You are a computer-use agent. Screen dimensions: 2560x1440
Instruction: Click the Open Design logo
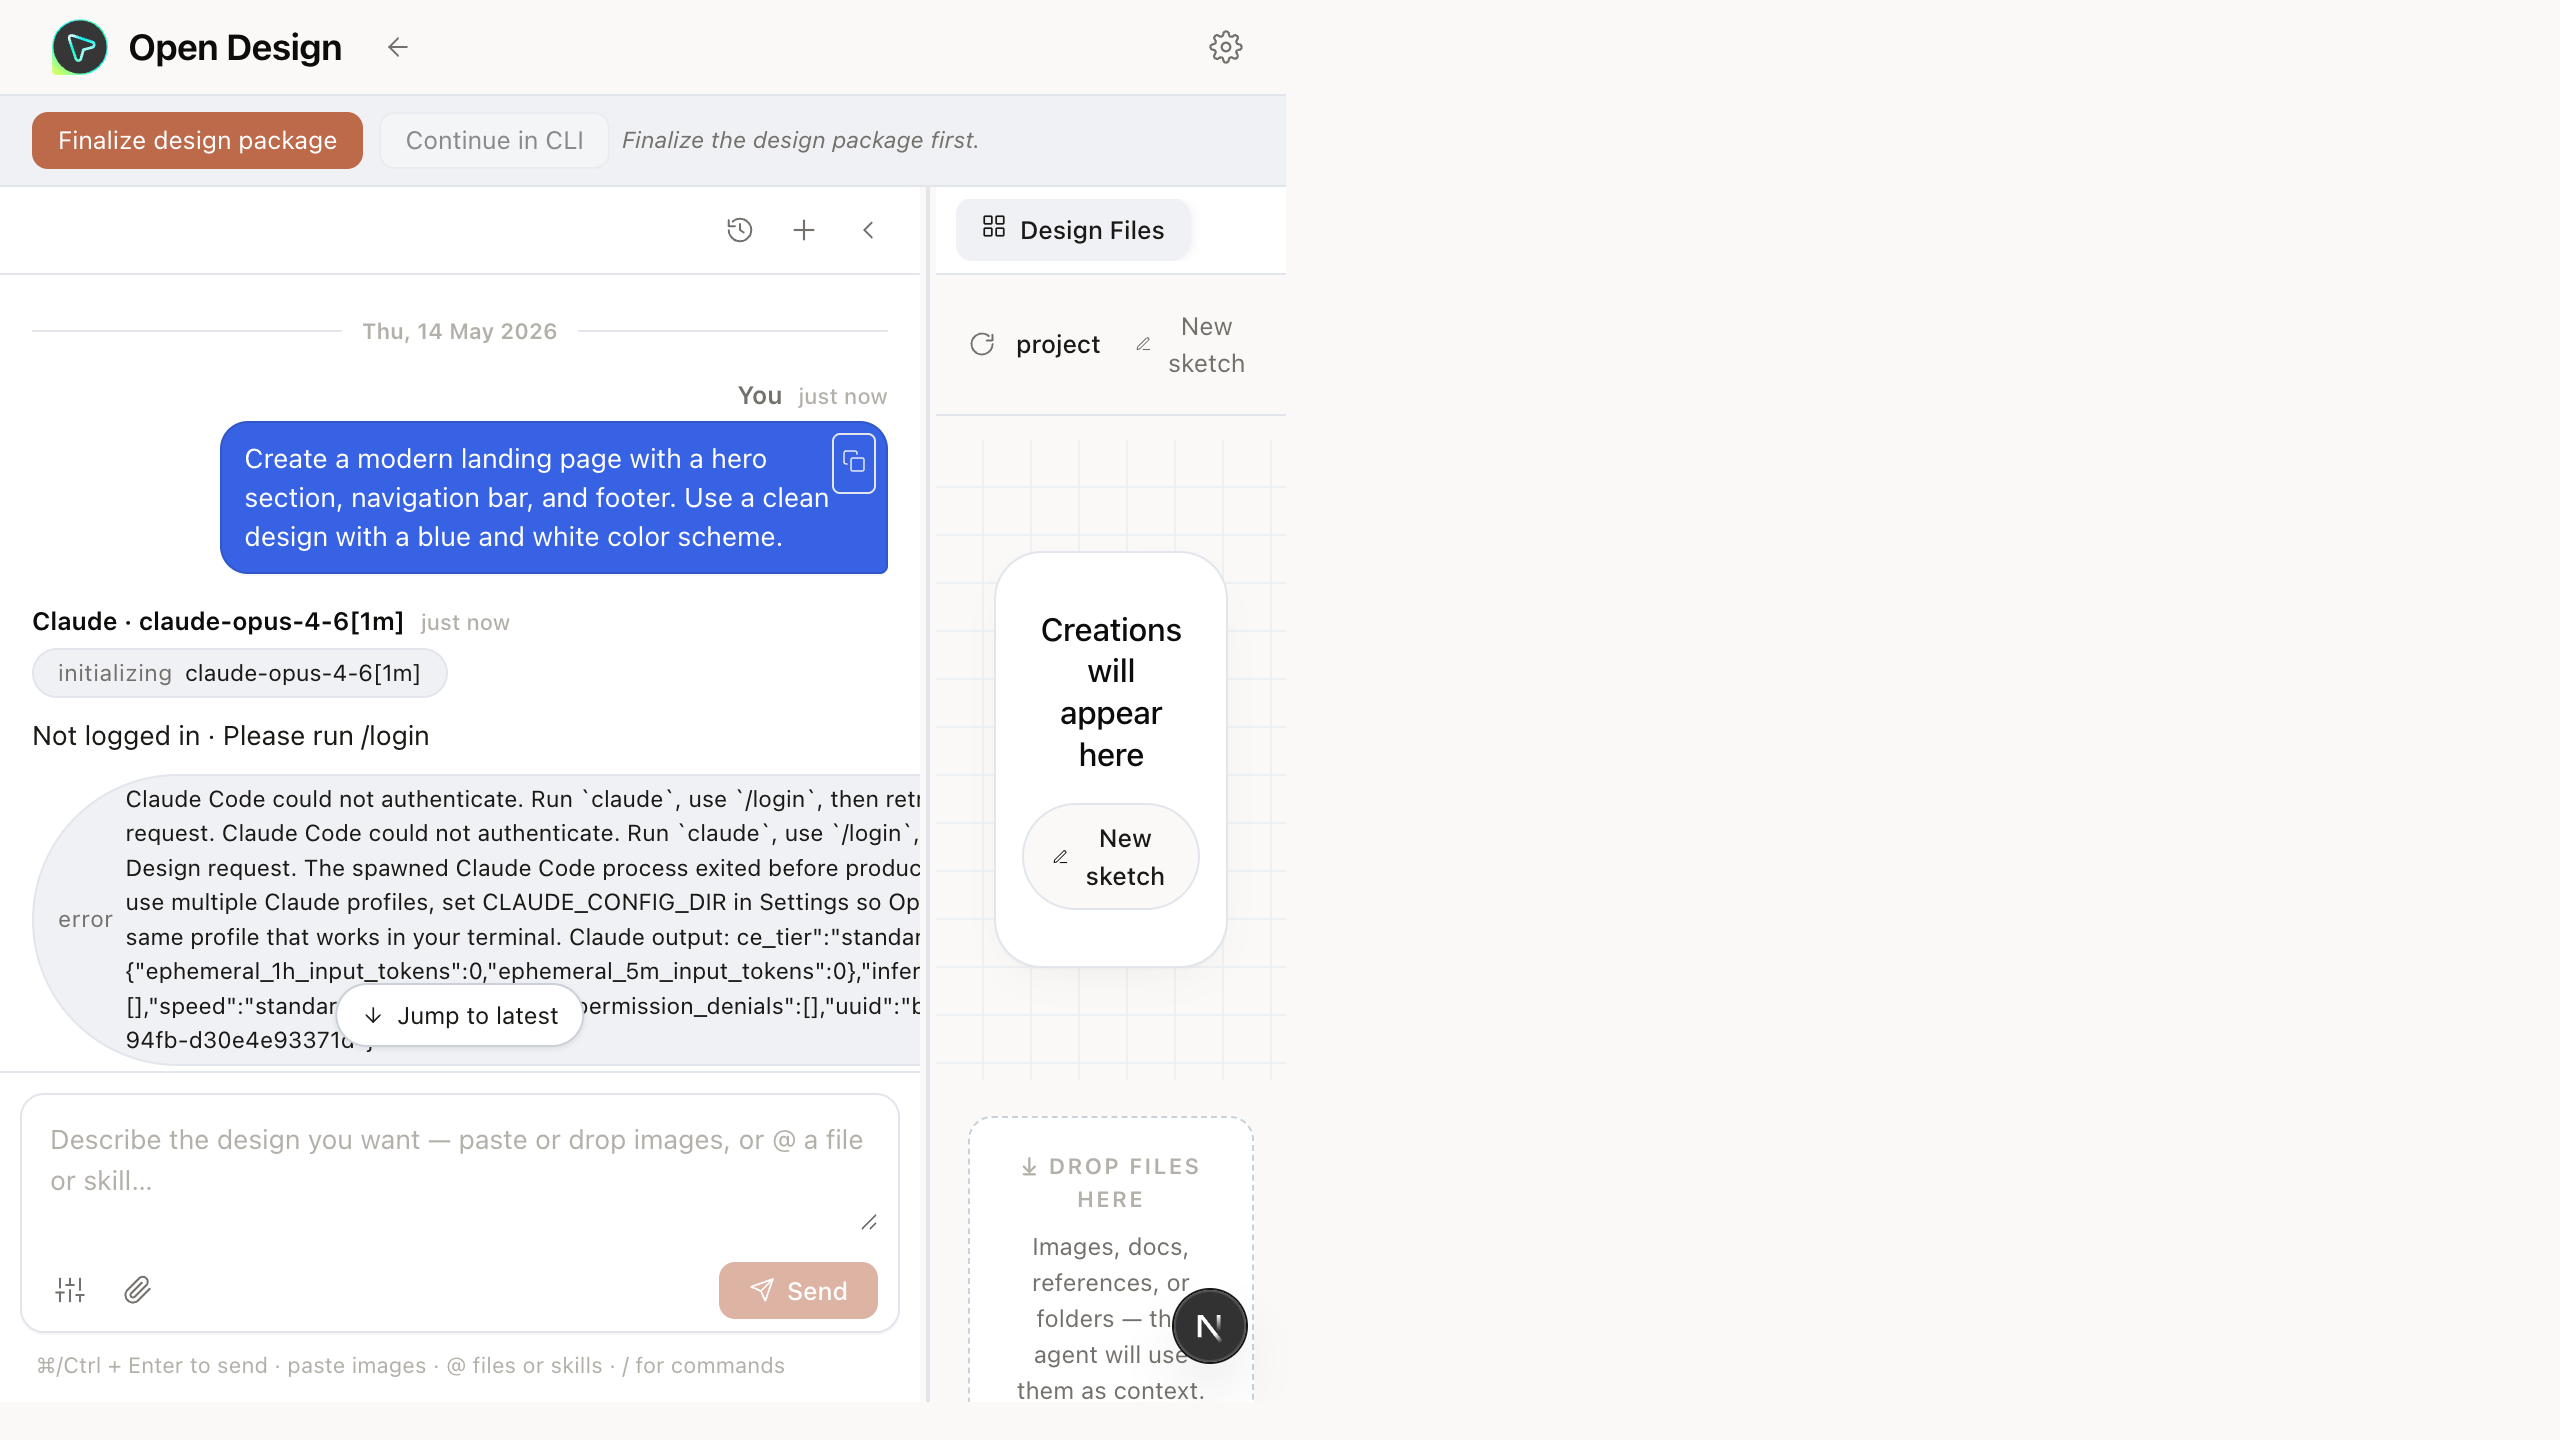tap(80, 47)
